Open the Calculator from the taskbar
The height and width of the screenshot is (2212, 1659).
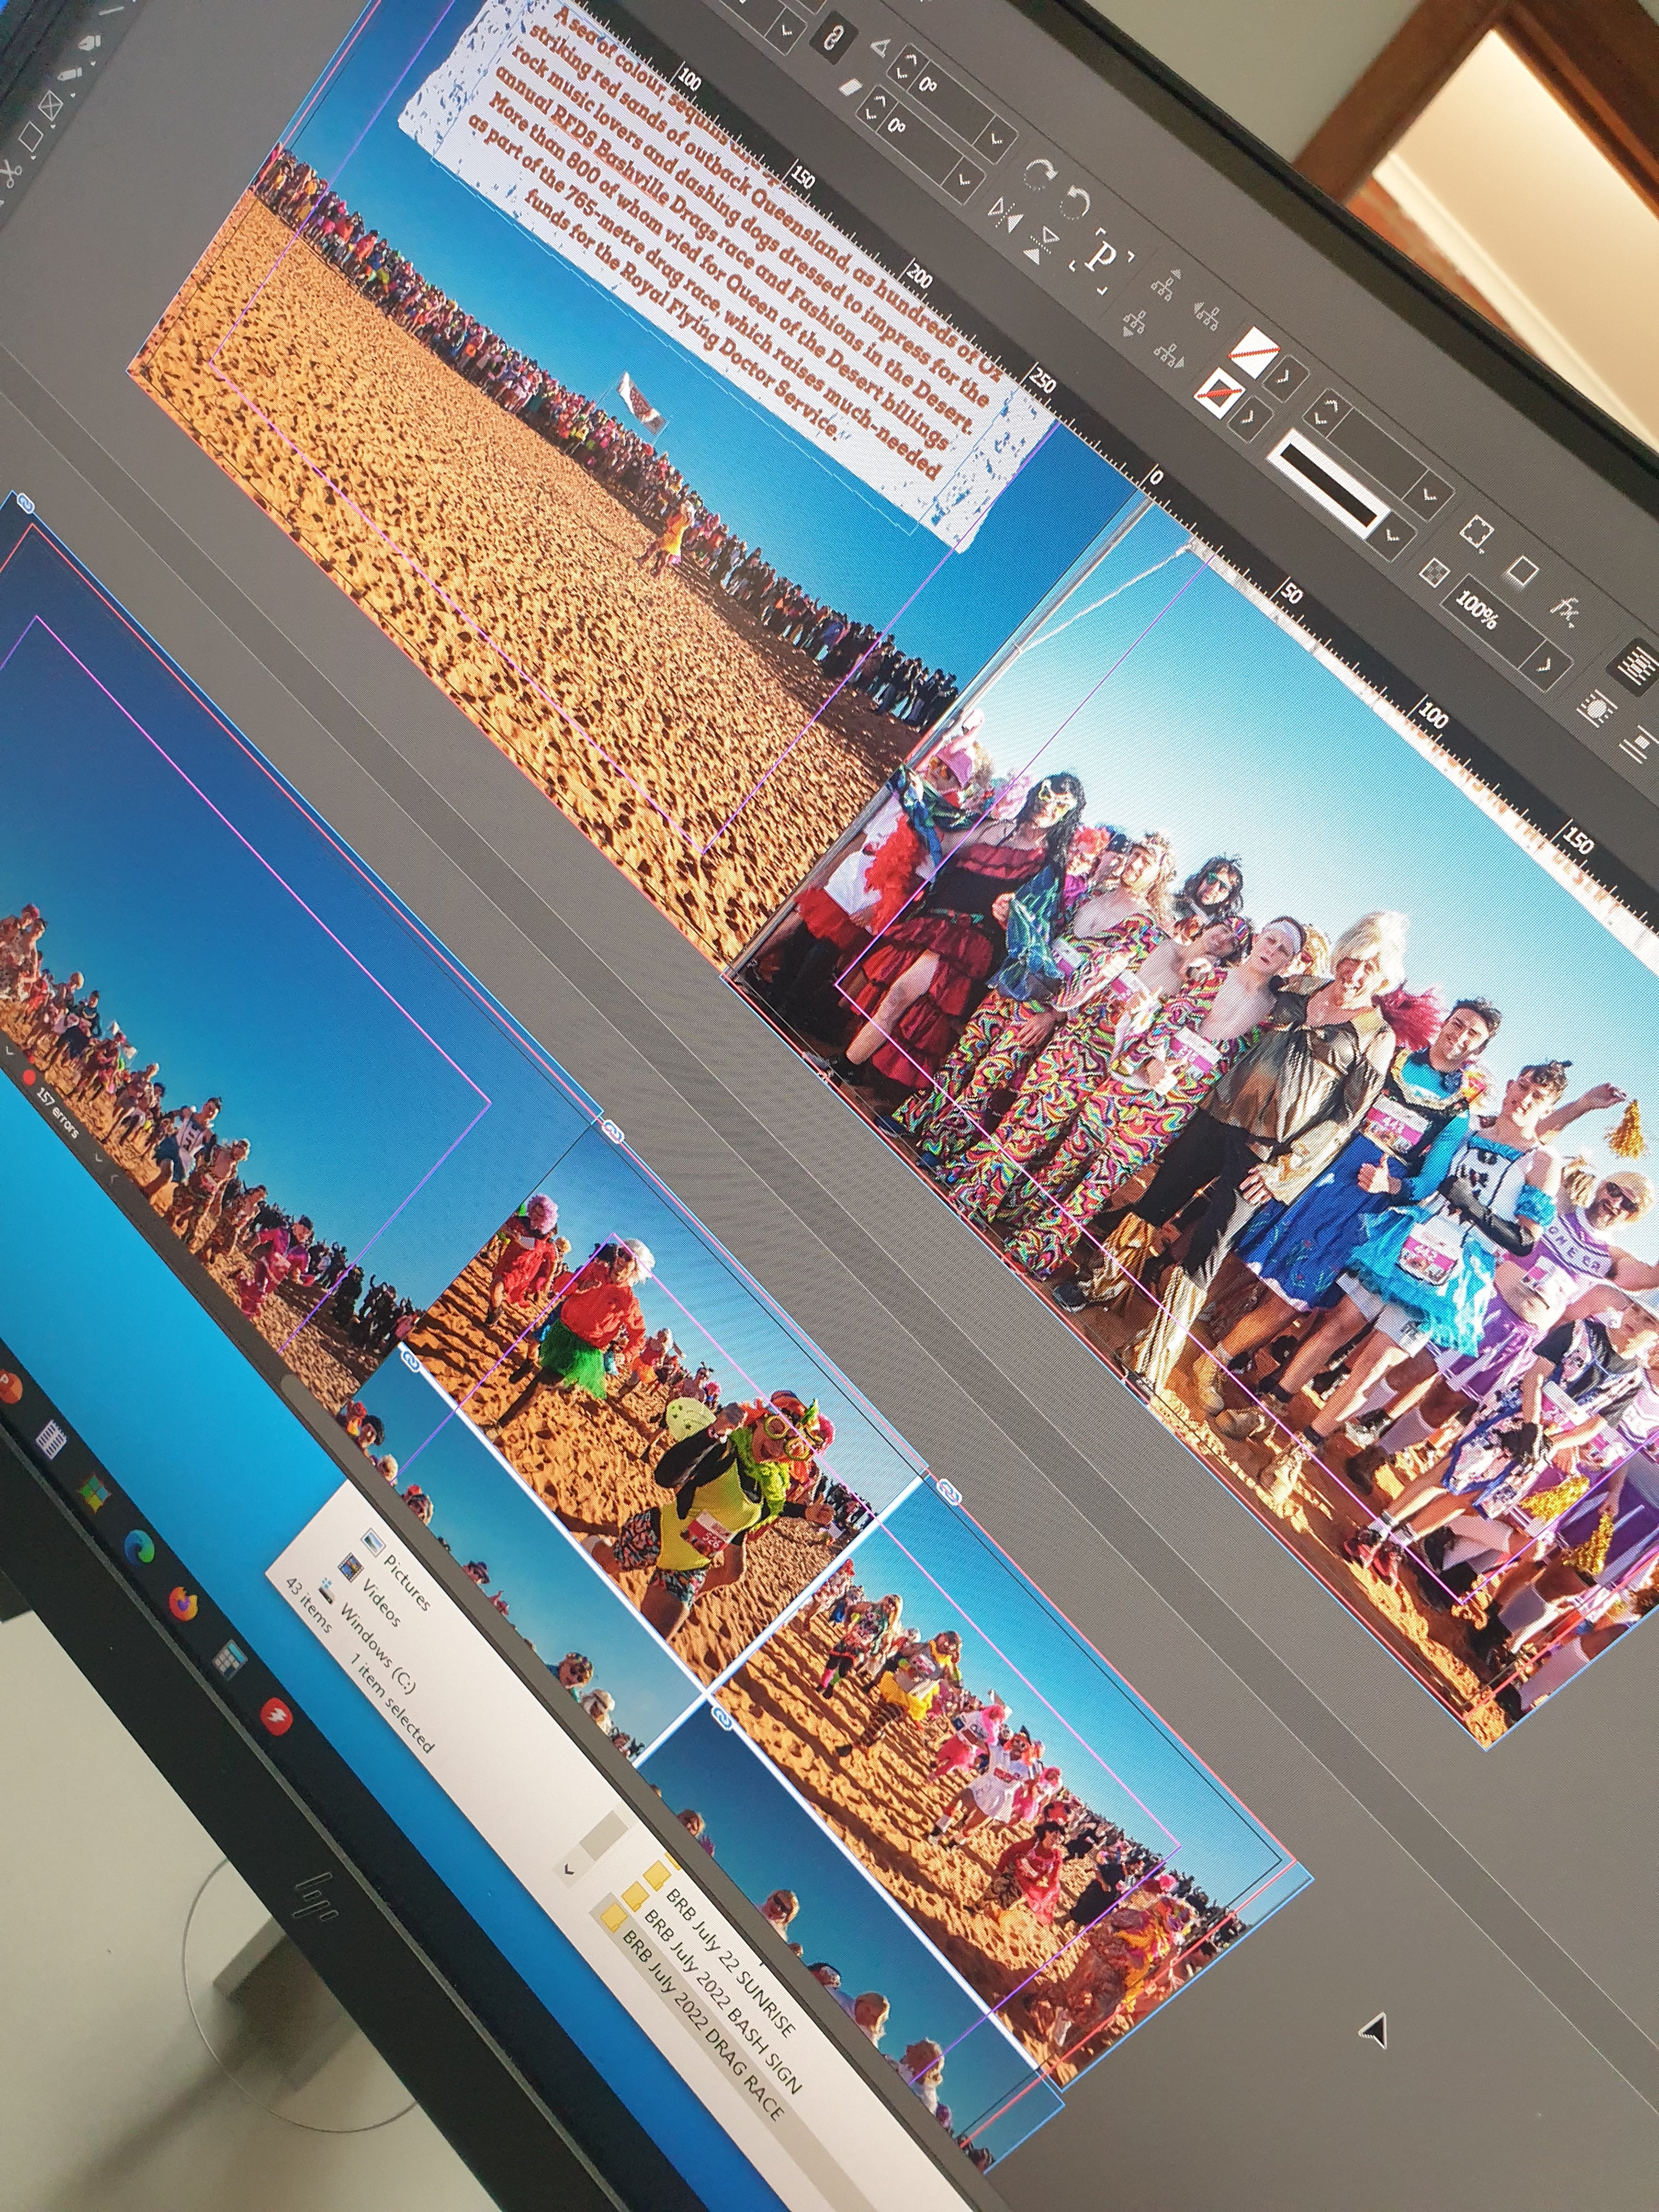pos(229,1660)
